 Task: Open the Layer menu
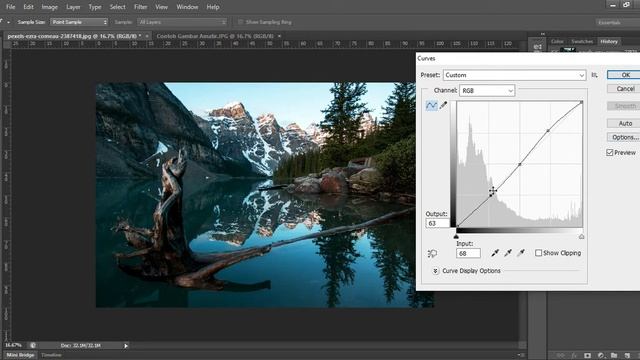tap(73, 7)
